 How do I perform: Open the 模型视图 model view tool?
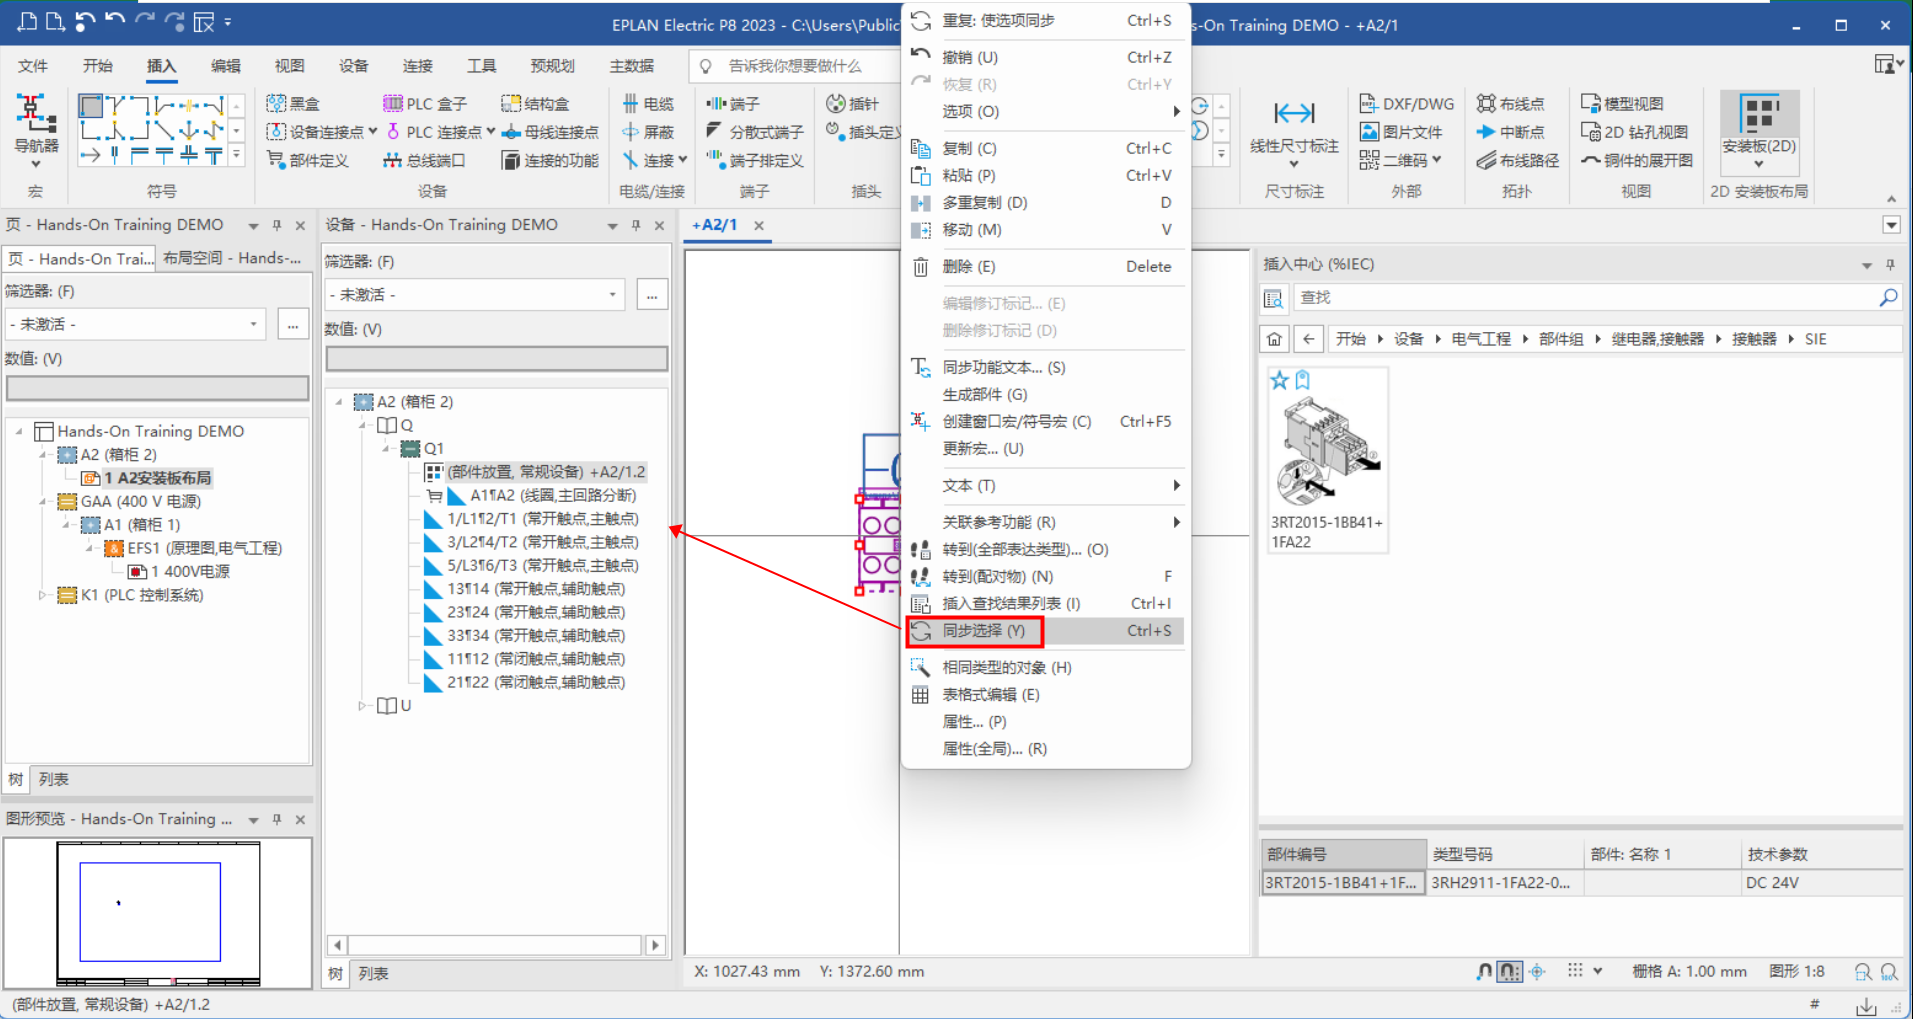[x=1622, y=104]
